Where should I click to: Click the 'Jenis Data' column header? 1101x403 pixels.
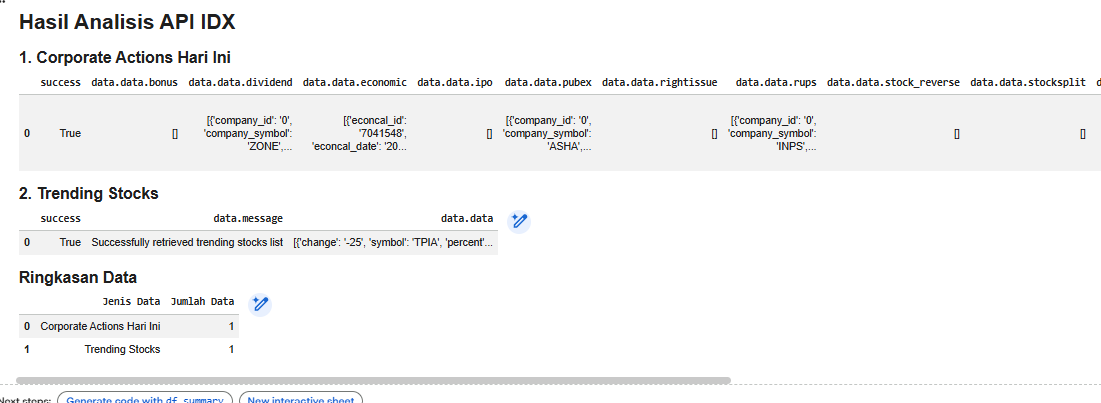click(x=131, y=302)
